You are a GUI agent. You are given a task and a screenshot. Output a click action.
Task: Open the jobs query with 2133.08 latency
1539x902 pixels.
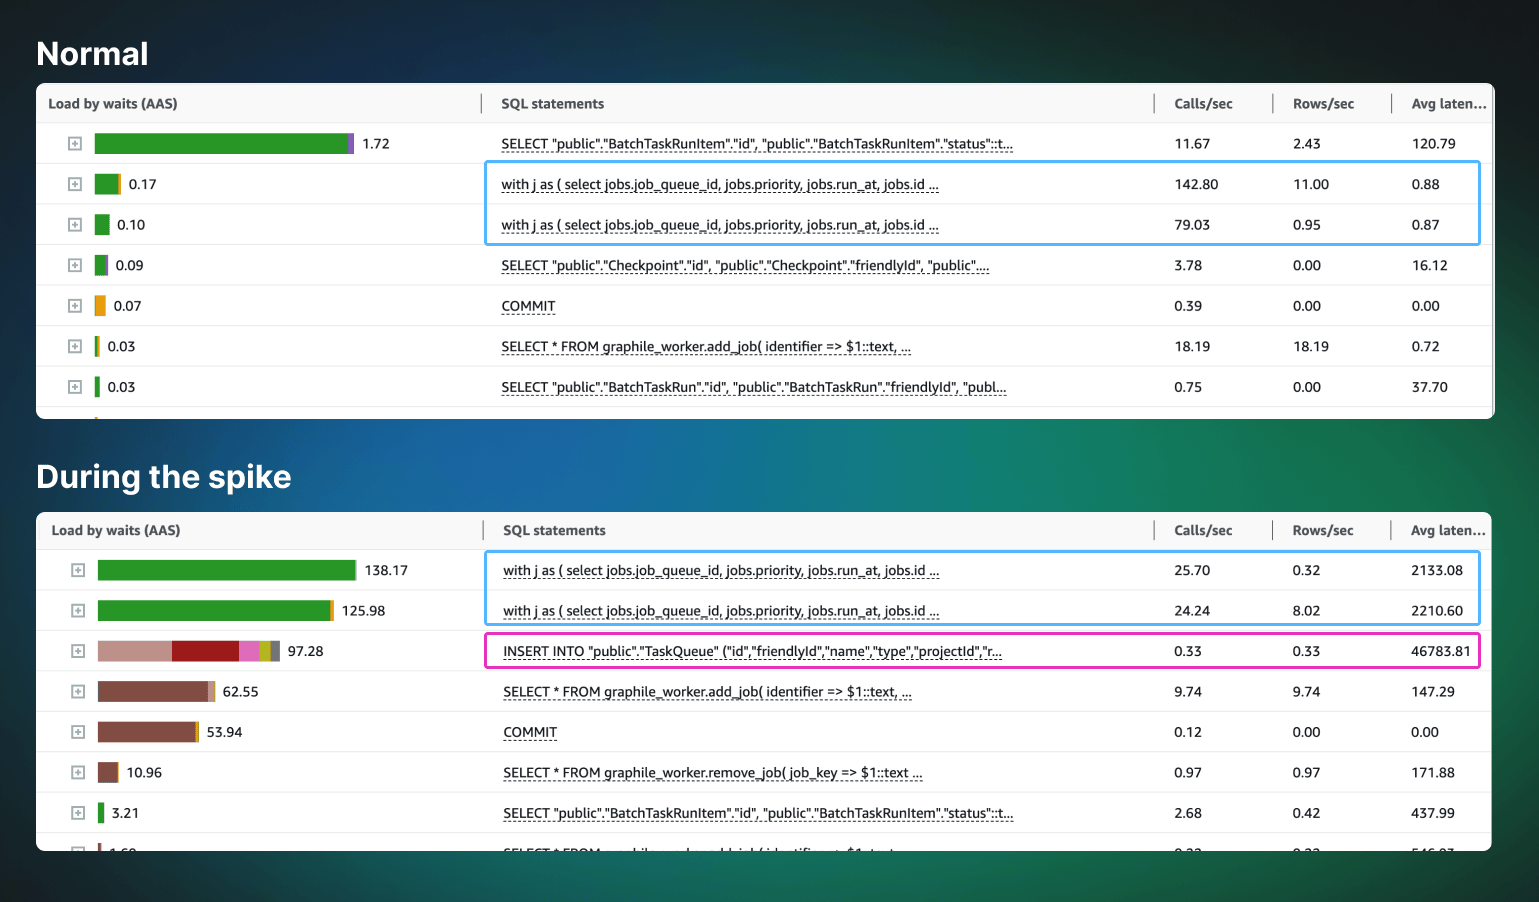click(721, 571)
